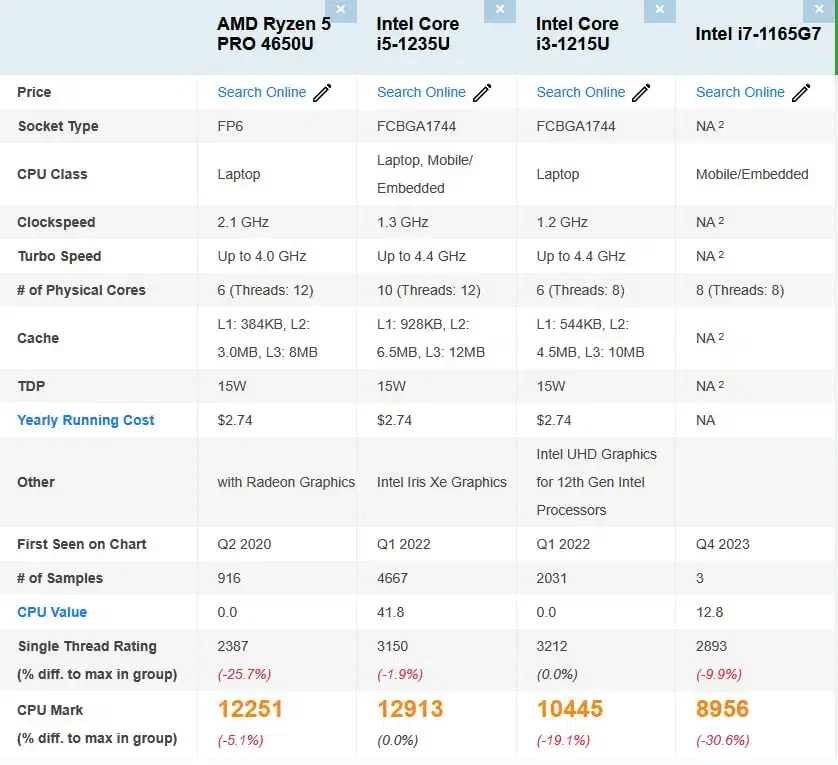Click CPU Mark score 8956
The width and height of the screenshot is (838, 765).
click(x=723, y=709)
